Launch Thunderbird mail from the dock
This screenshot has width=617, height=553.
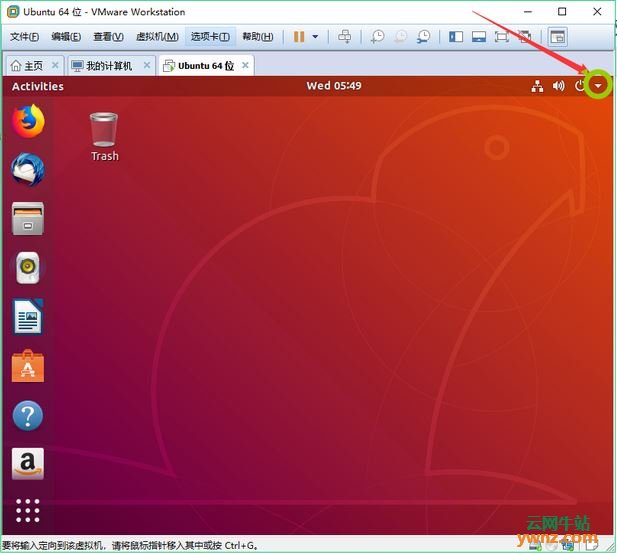(28, 170)
